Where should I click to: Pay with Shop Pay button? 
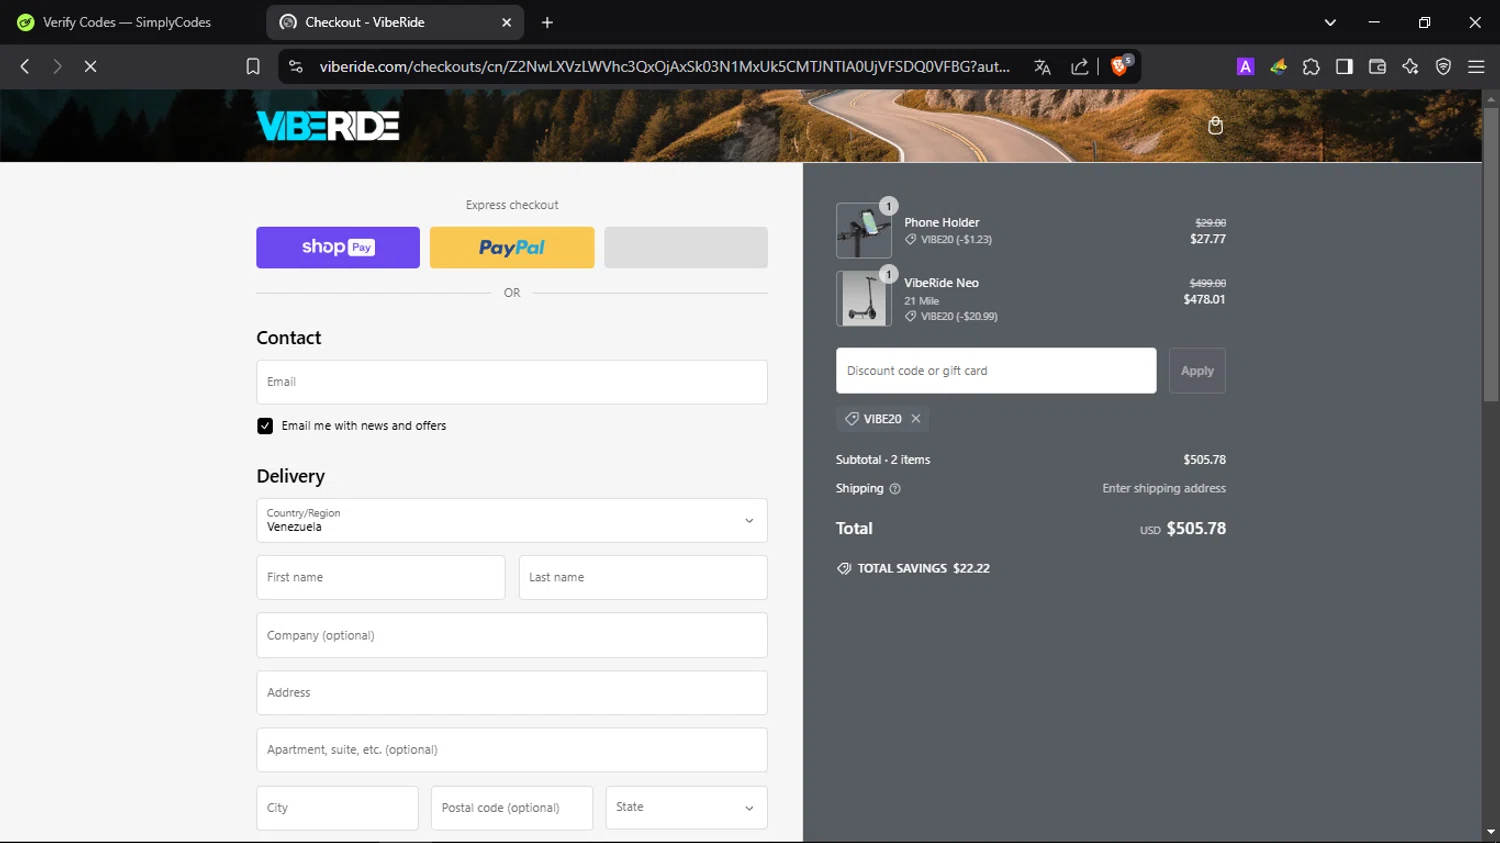[x=338, y=247]
